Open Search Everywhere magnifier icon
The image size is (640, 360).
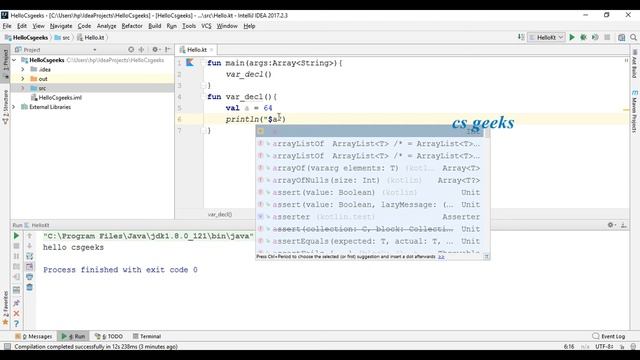click(x=633, y=38)
